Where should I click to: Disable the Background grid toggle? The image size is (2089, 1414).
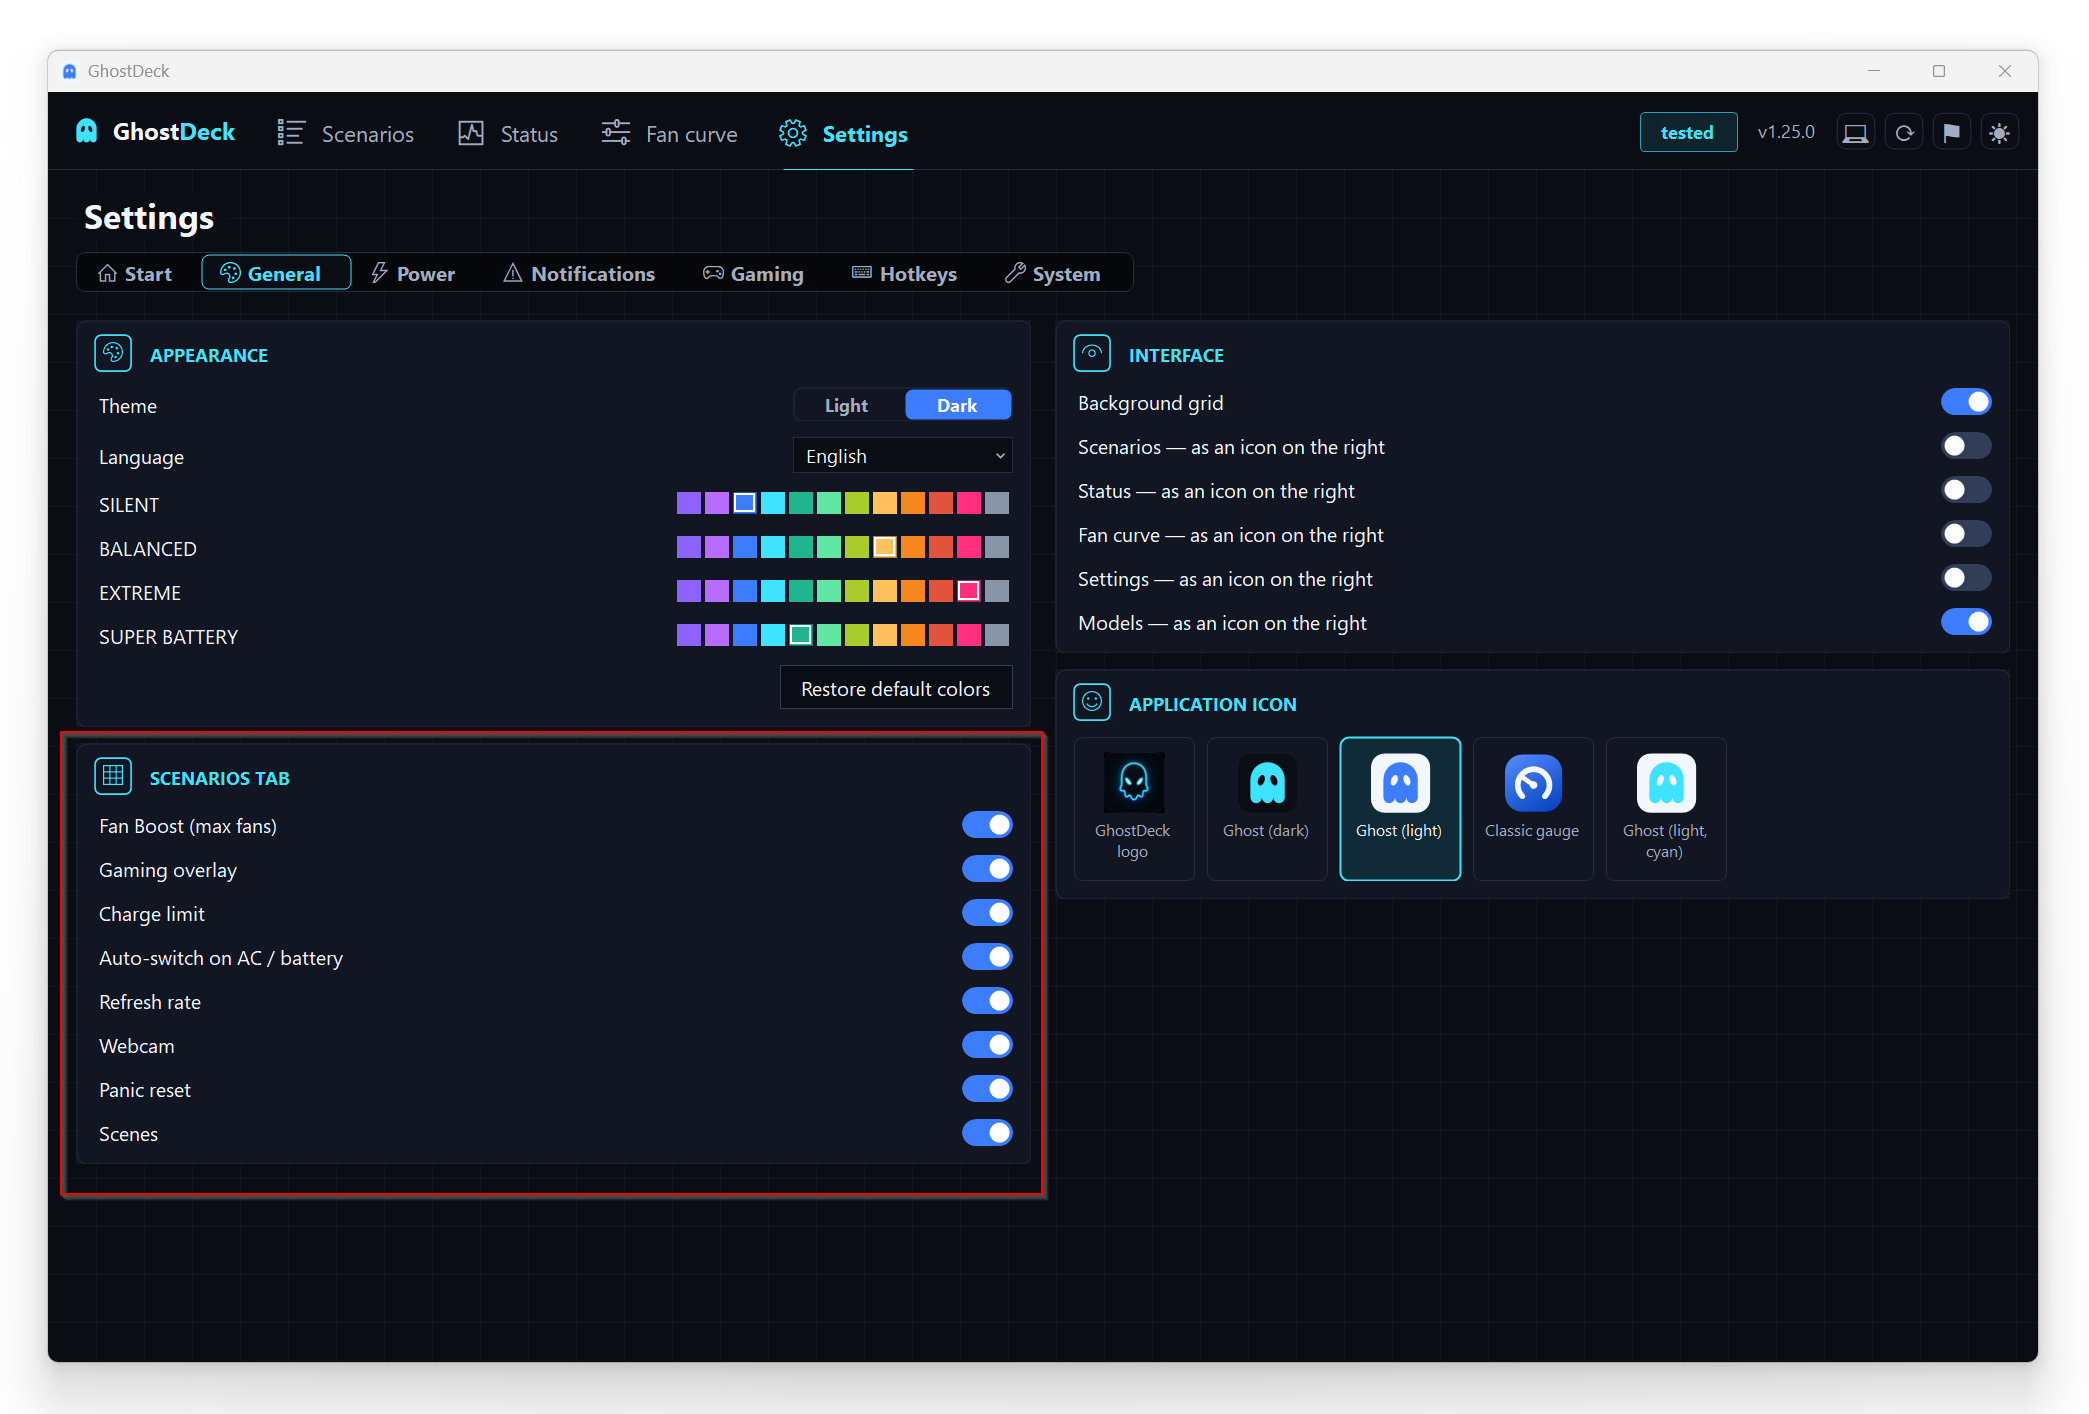coord(1966,402)
